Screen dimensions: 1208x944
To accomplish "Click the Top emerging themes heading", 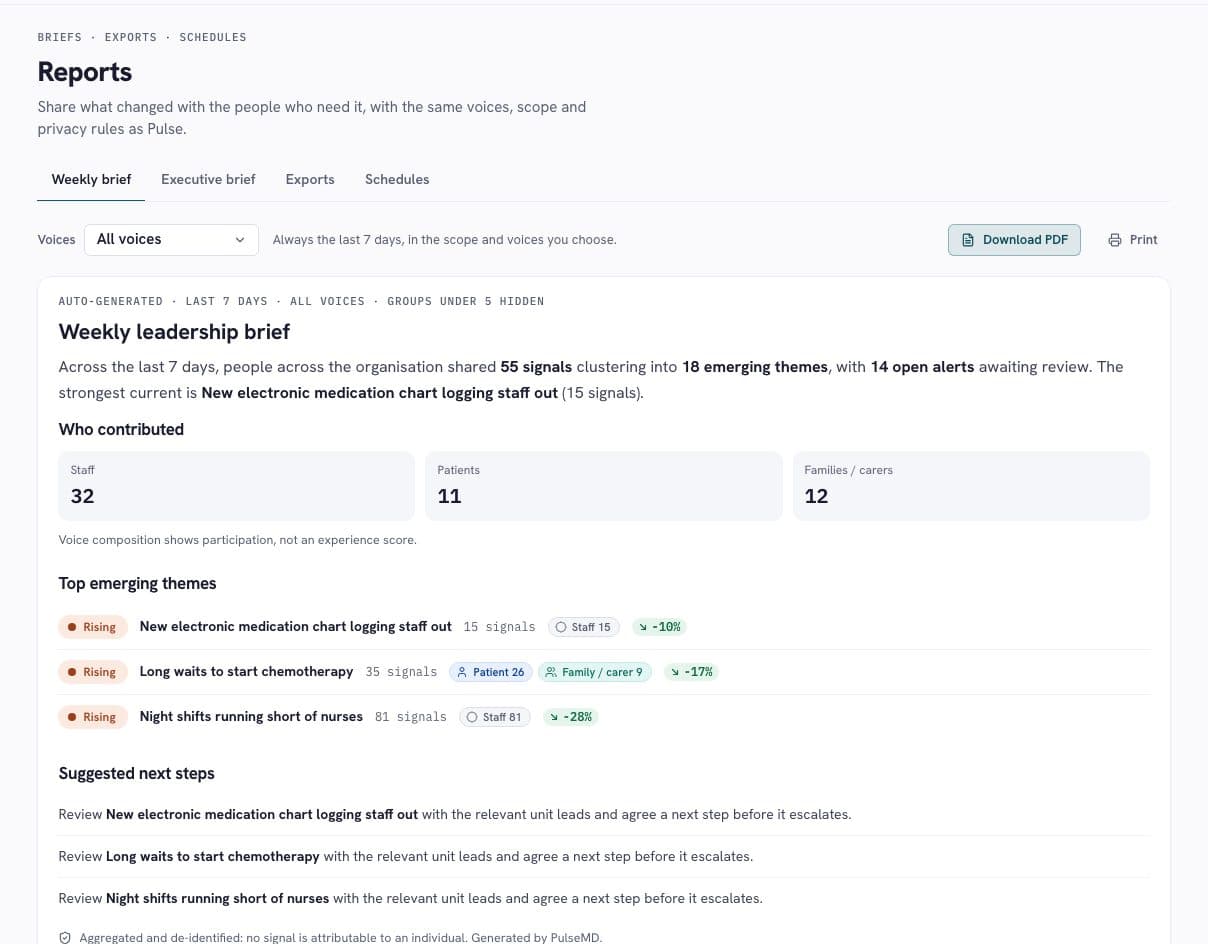I will 137,583.
